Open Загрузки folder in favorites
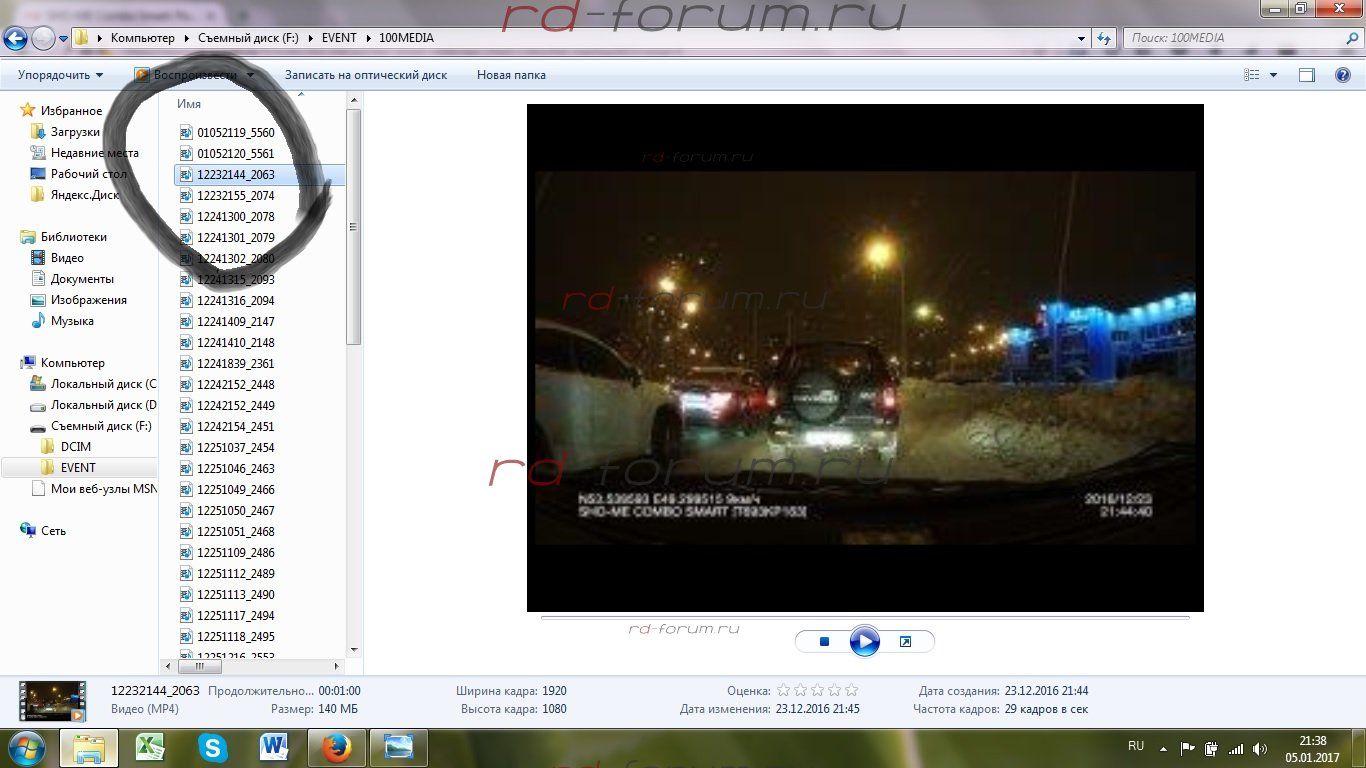This screenshot has width=1366, height=768. click(x=75, y=132)
